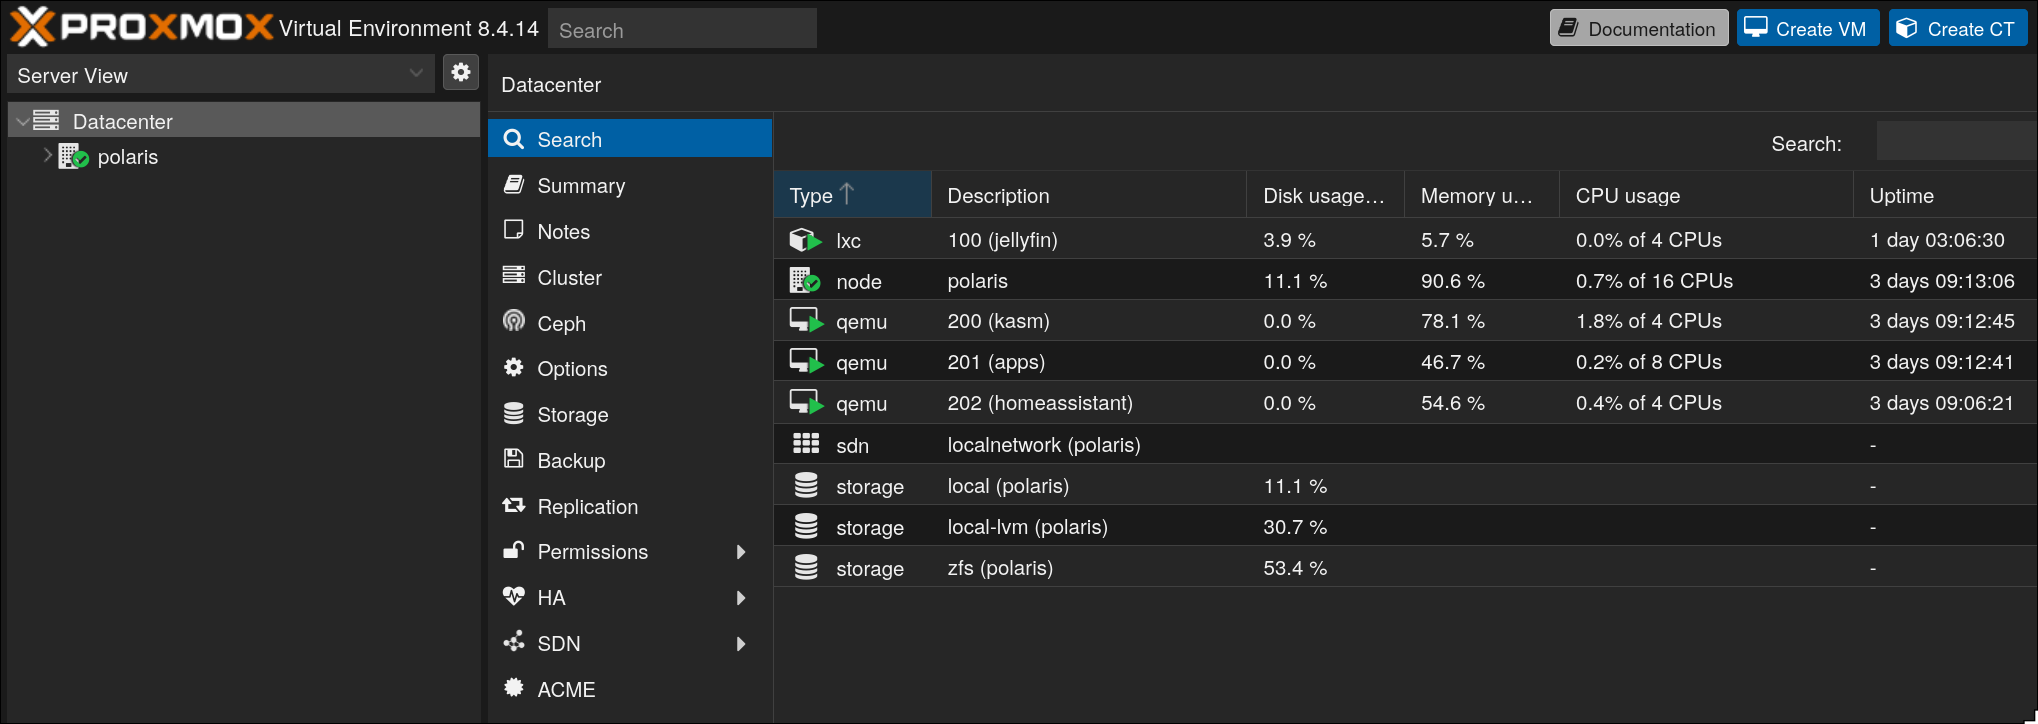This screenshot has width=2038, height=724.
Task: Click the 53.4 % disk usage for zfs
Action: 1295,568
